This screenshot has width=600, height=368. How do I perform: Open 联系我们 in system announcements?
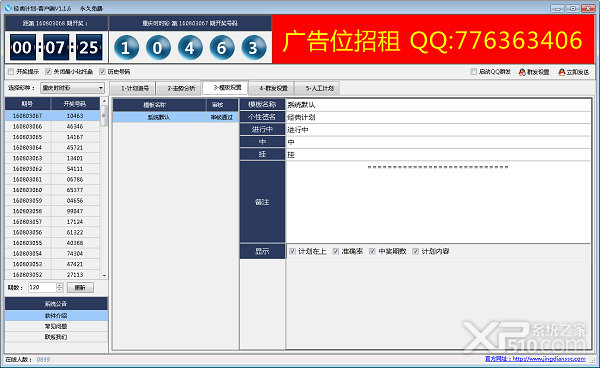point(56,337)
